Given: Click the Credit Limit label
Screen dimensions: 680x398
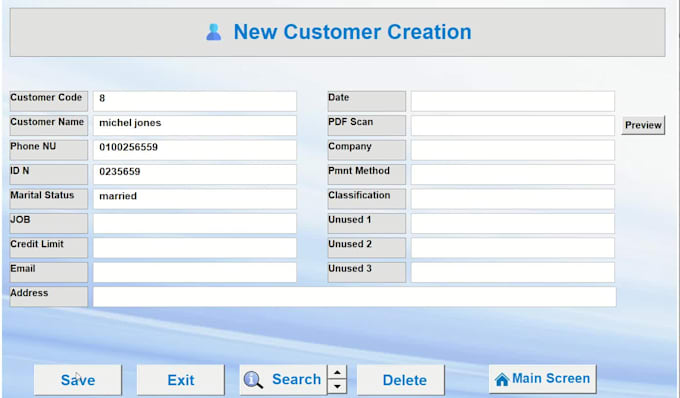Looking at the screenshot, I should click(x=49, y=248).
